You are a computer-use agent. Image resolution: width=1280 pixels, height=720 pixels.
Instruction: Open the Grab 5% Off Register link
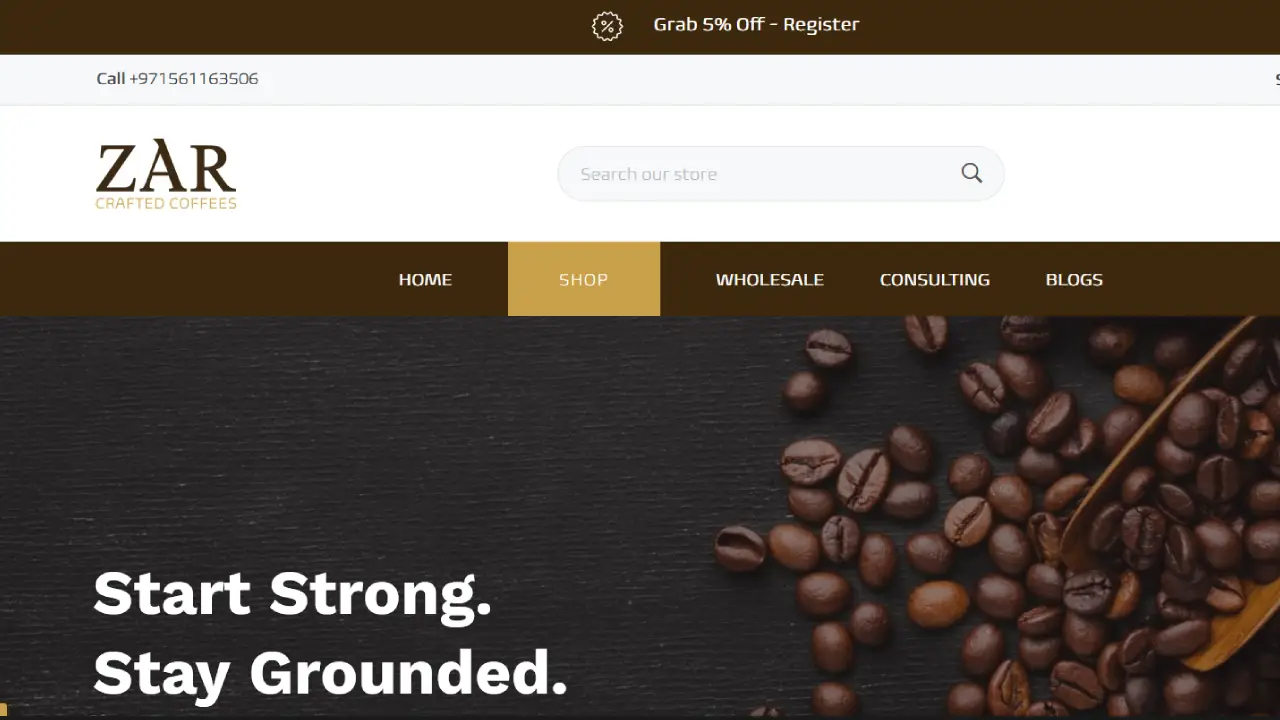click(756, 25)
